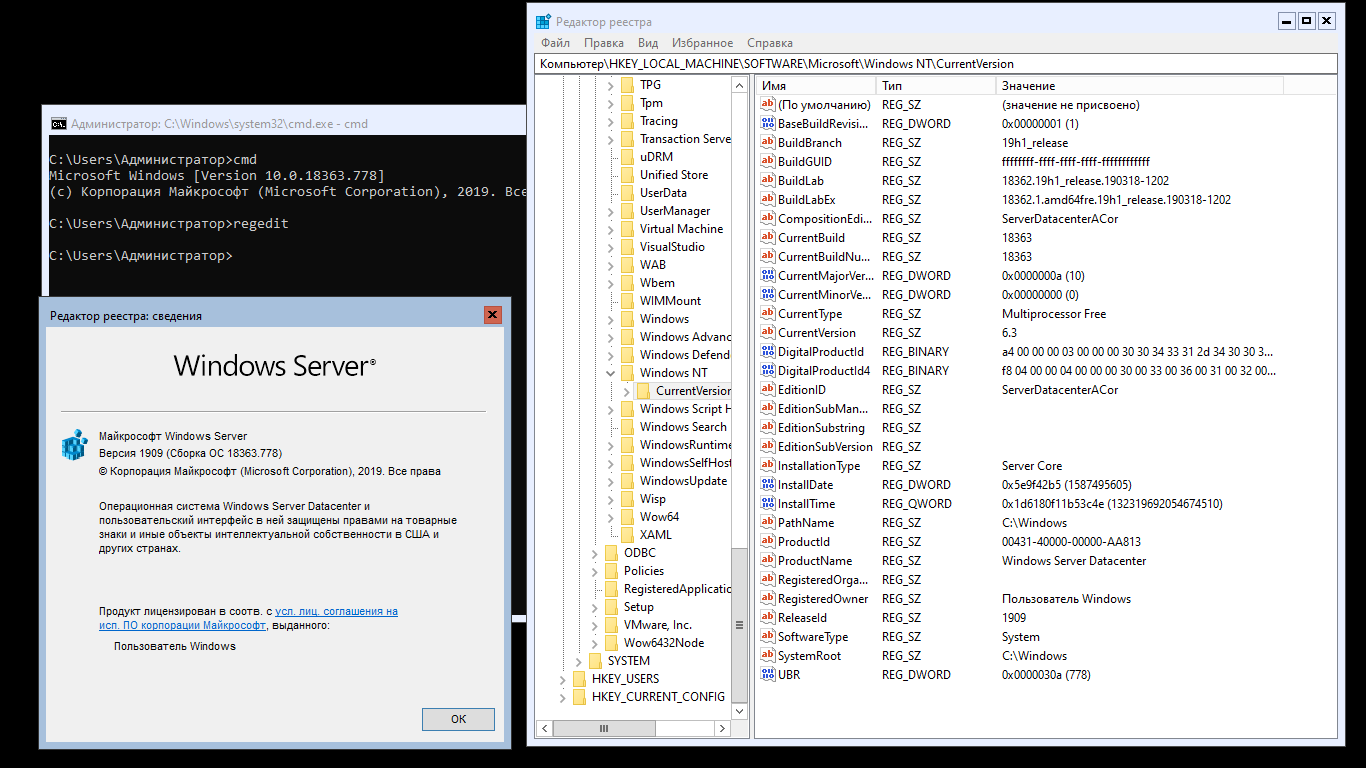This screenshot has height=768, width=1366.
Task: Open the Избранное menu
Action: click(702, 43)
